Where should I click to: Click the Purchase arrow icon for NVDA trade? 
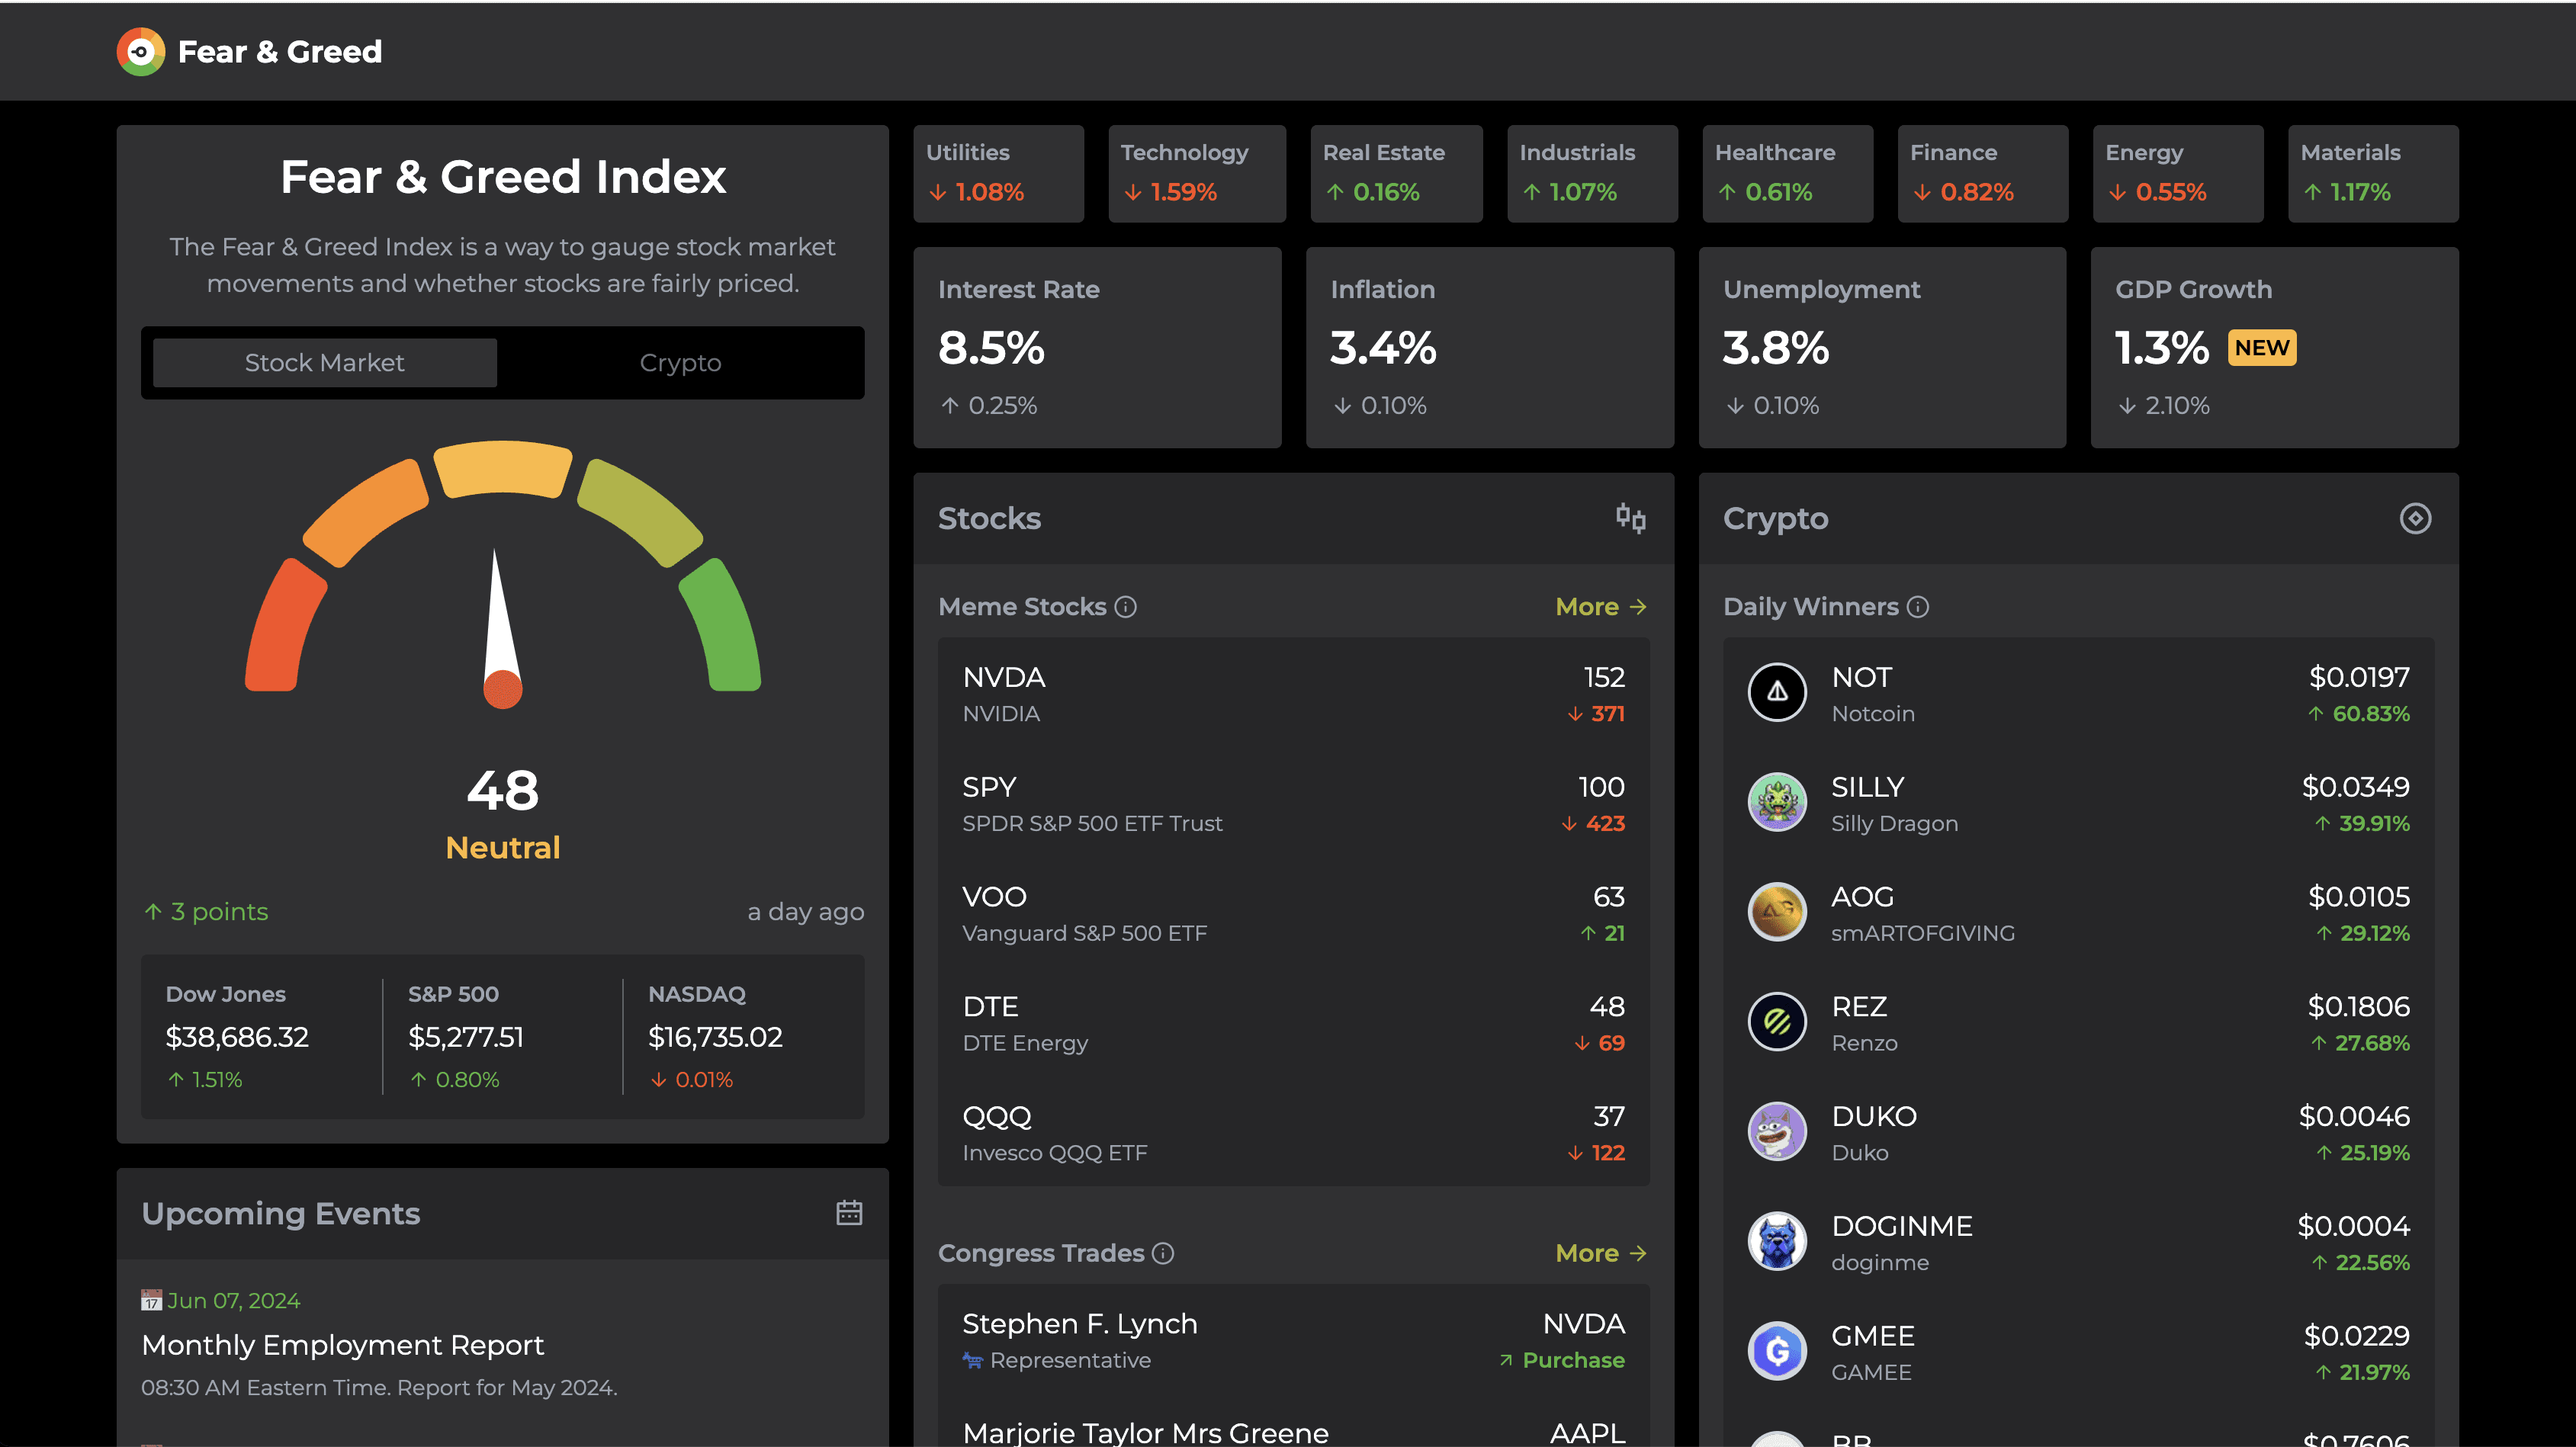[x=1505, y=1360]
